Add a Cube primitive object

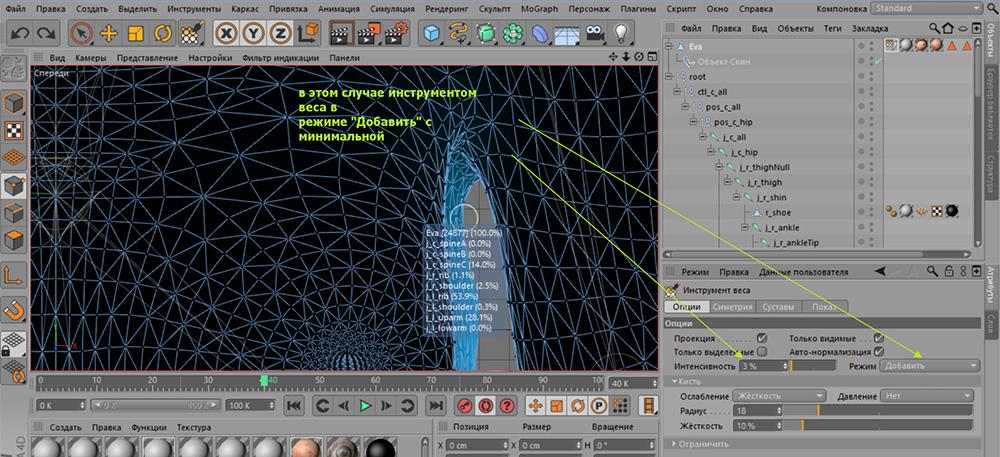pyautogui.click(x=432, y=33)
